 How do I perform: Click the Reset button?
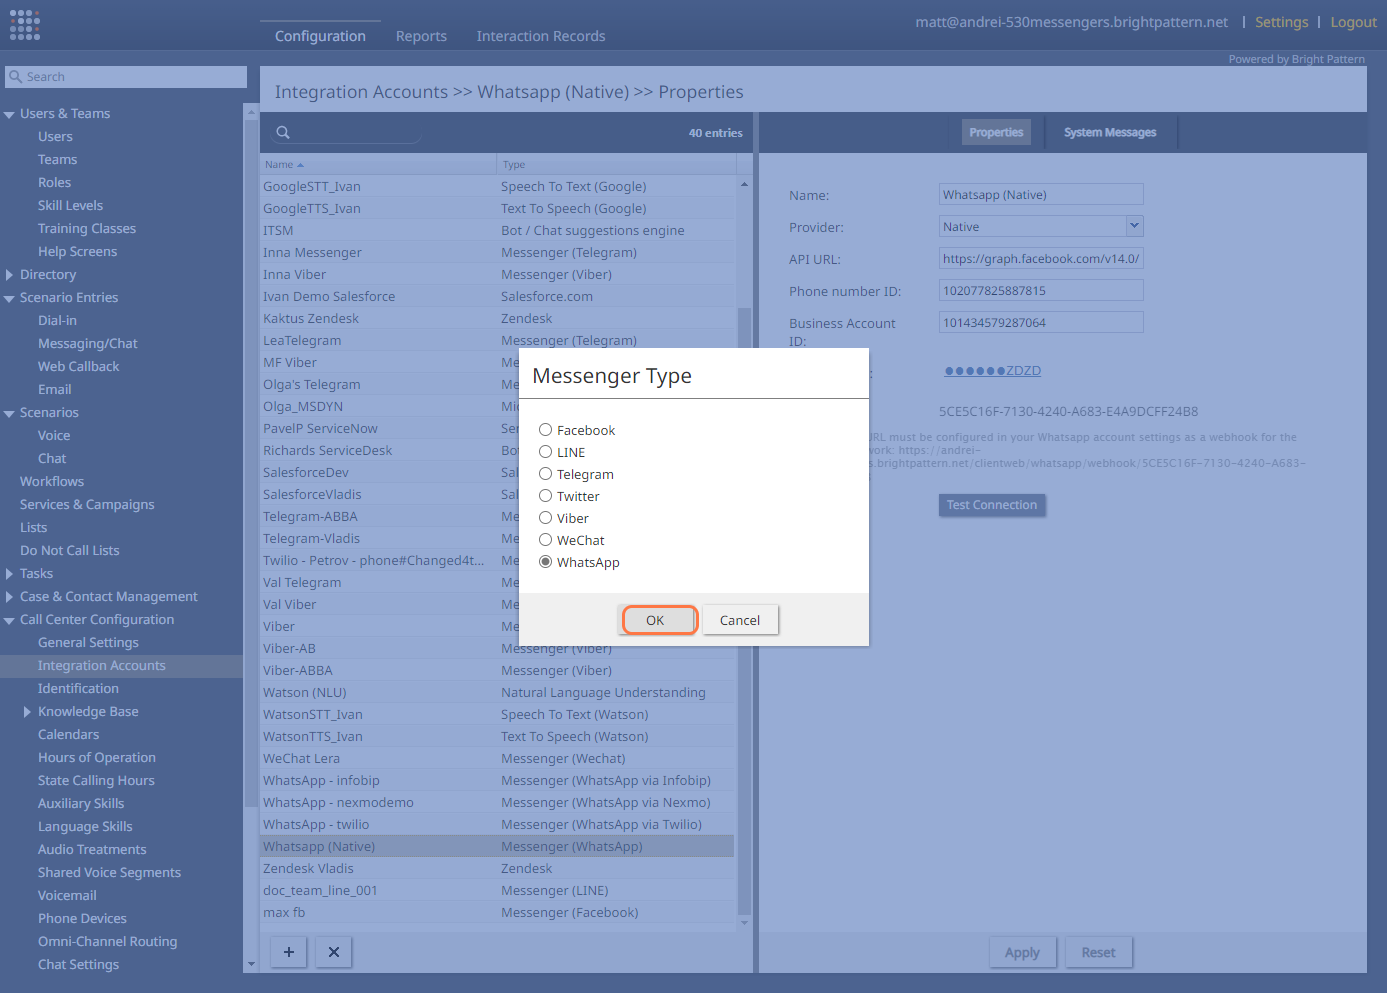(x=1098, y=953)
